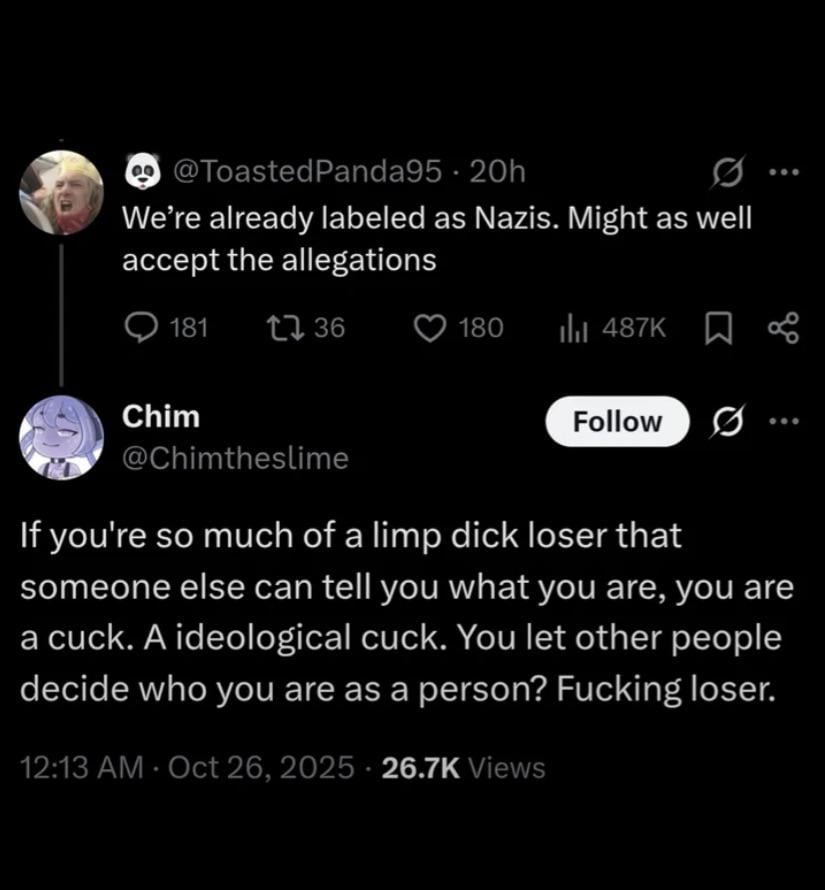825x890 pixels.
Task: Open the @ToastedPanda95 profile handle
Action: (306, 173)
